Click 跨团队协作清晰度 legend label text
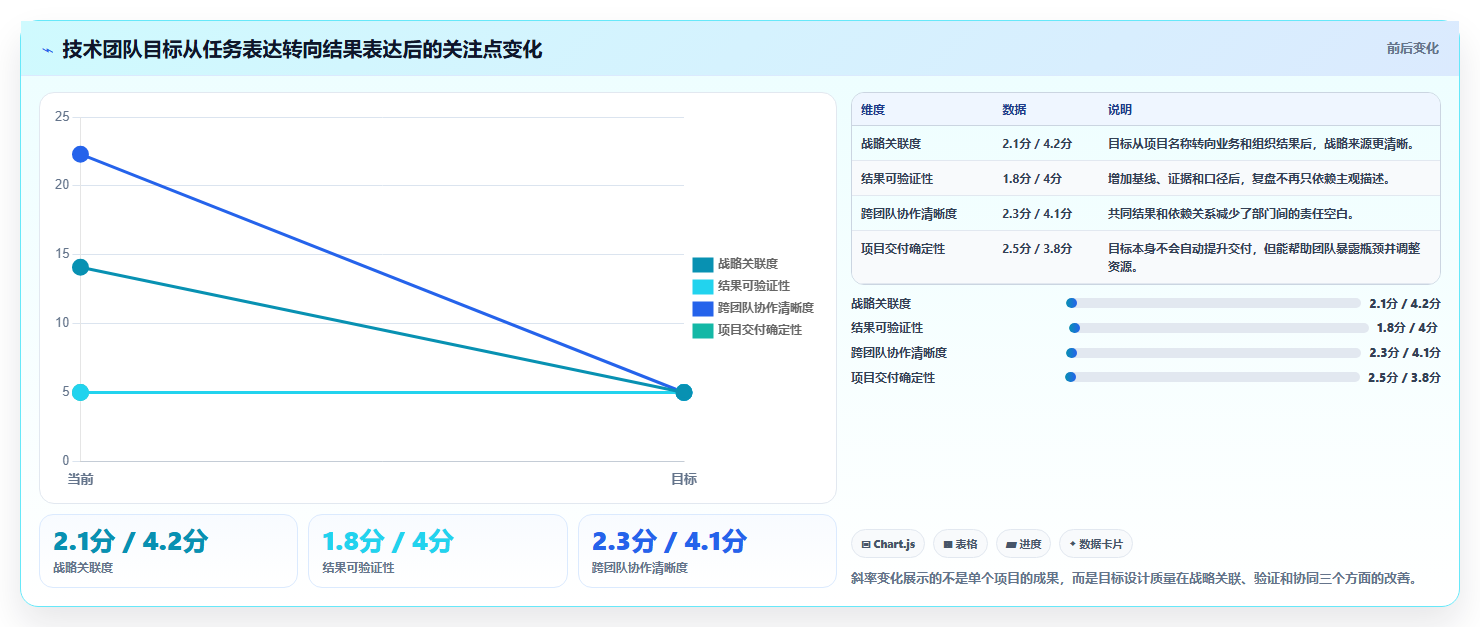The width and height of the screenshot is (1480, 627). pyautogui.click(x=766, y=308)
